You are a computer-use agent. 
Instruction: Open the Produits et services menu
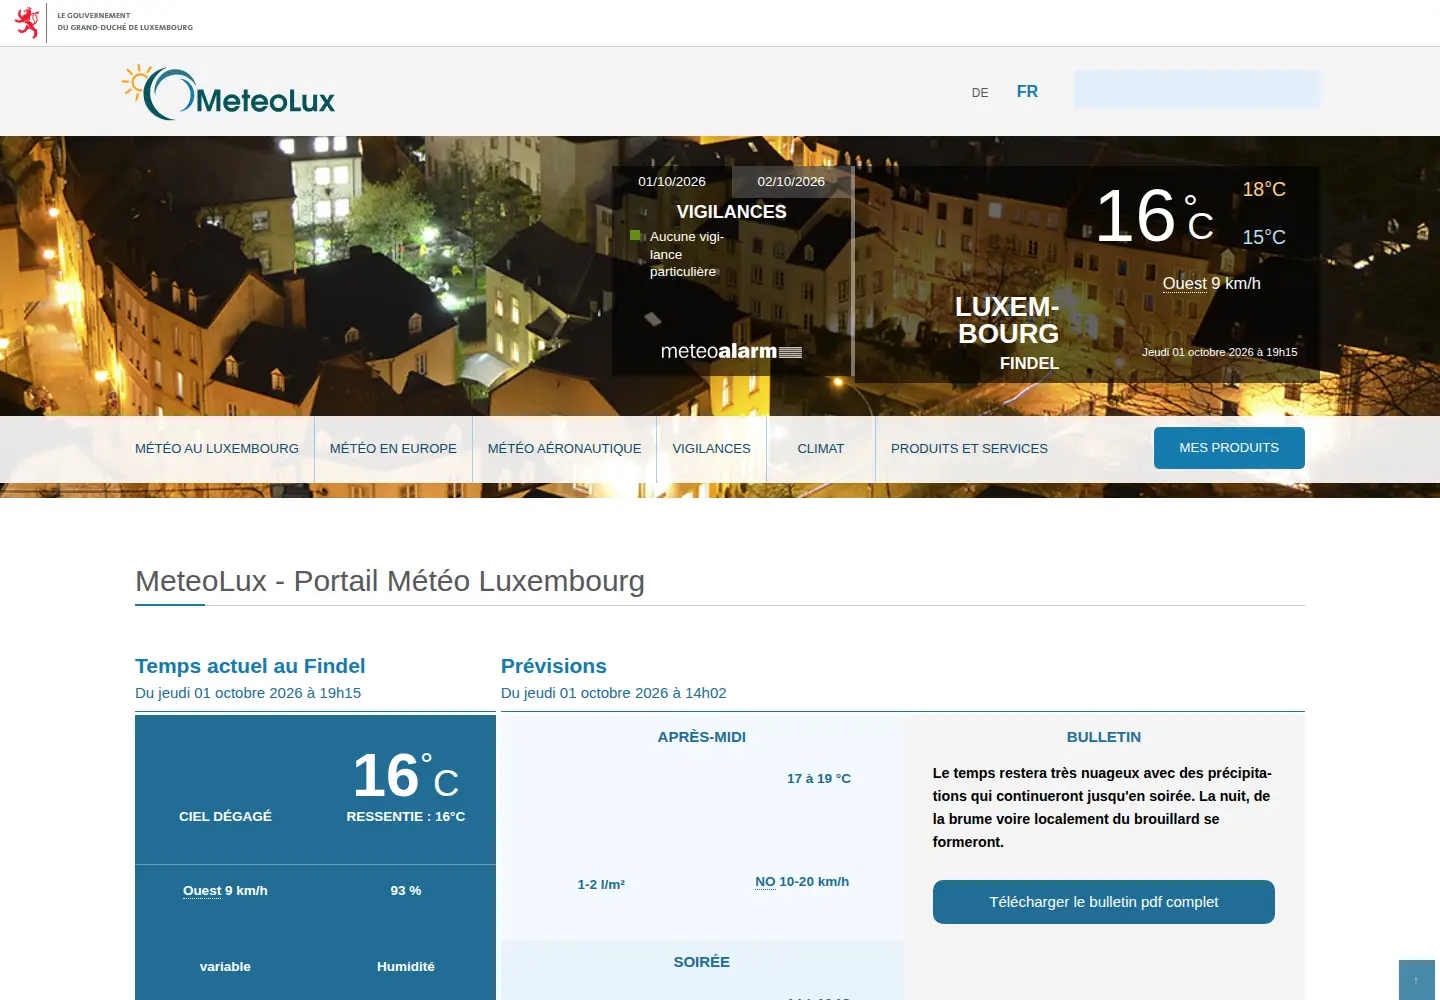pos(969,449)
